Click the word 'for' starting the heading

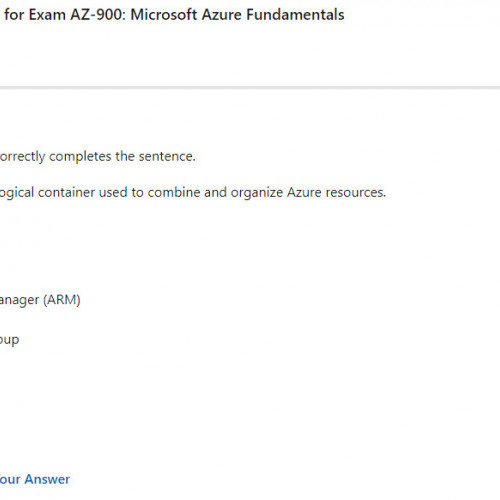[x=14, y=15]
